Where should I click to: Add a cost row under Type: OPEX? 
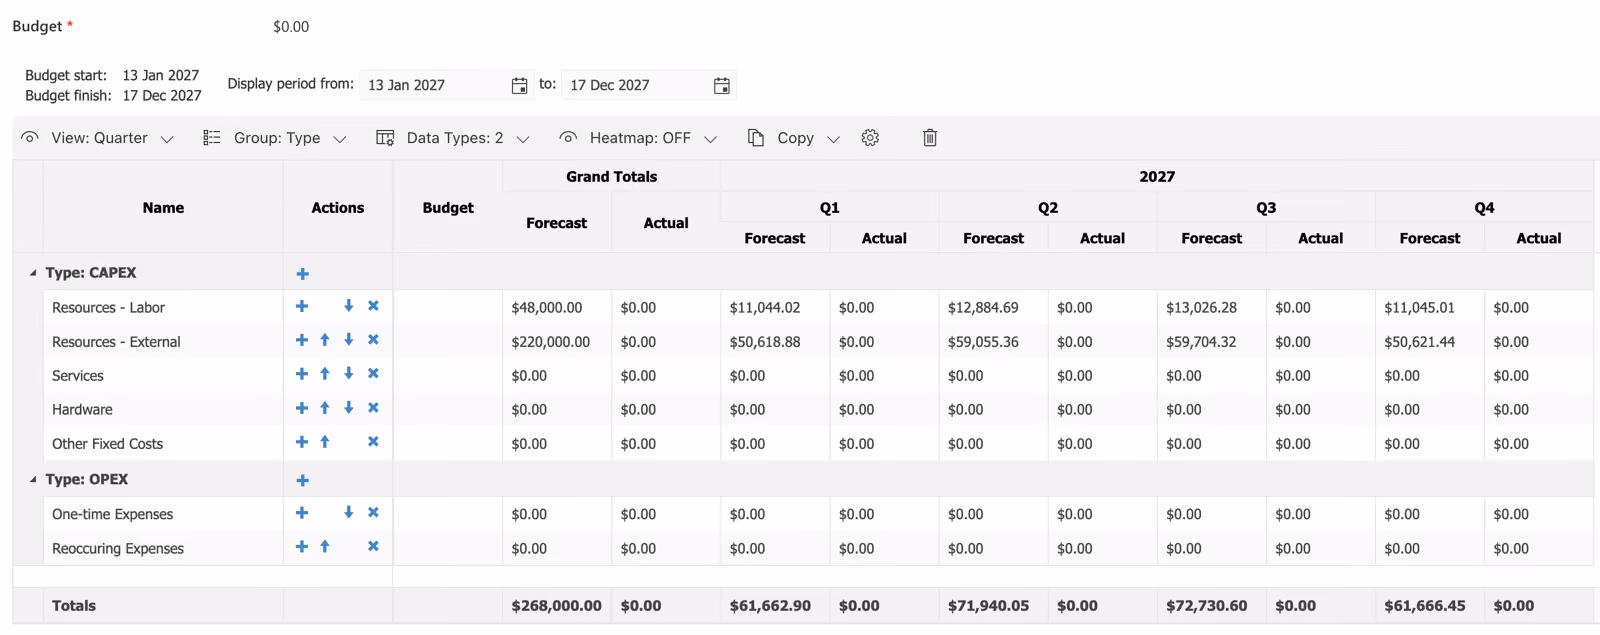pyautogui.click(x=302, y=481)
